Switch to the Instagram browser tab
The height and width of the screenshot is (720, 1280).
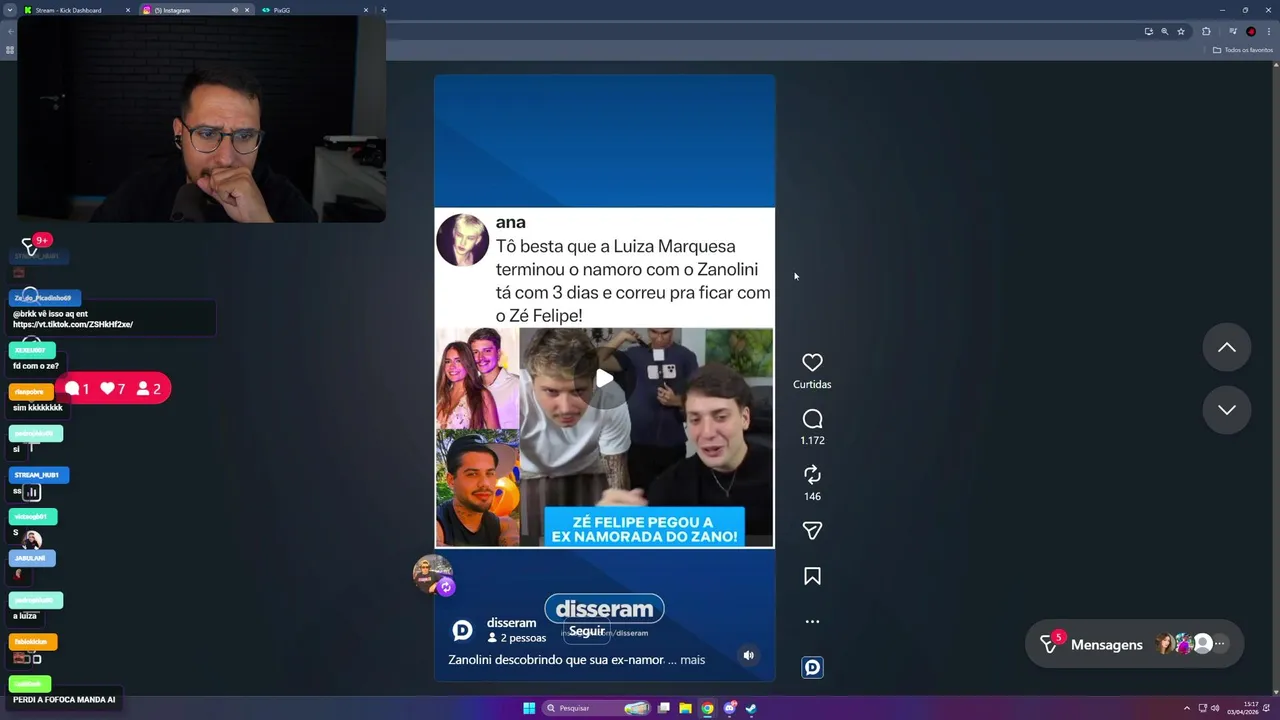[x=195, y=10]
